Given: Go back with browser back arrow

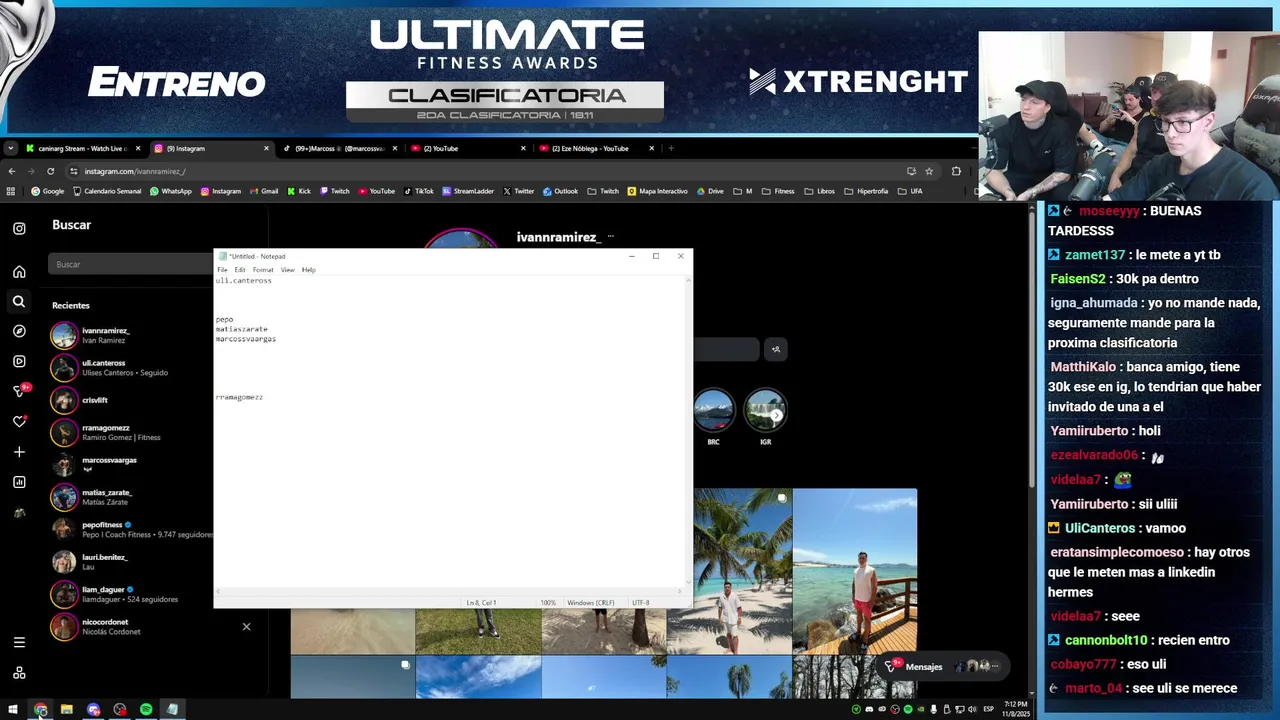Looking at the screenshot, I should coord(12,171).
